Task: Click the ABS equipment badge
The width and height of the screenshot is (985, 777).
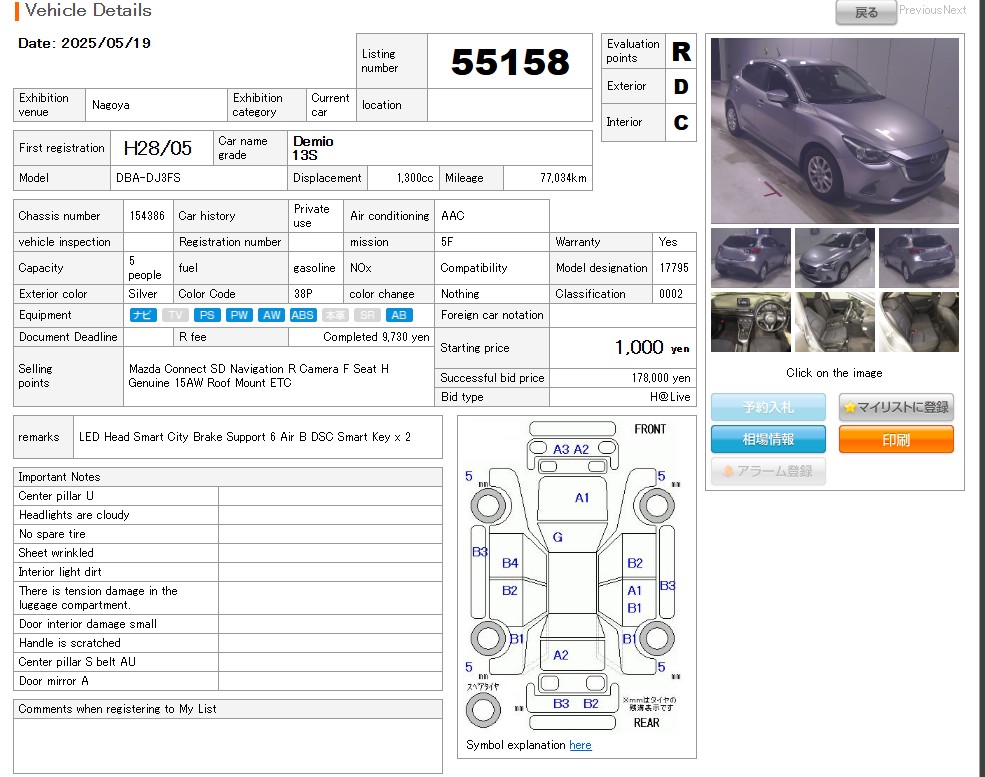Action: tap(303, 315)
